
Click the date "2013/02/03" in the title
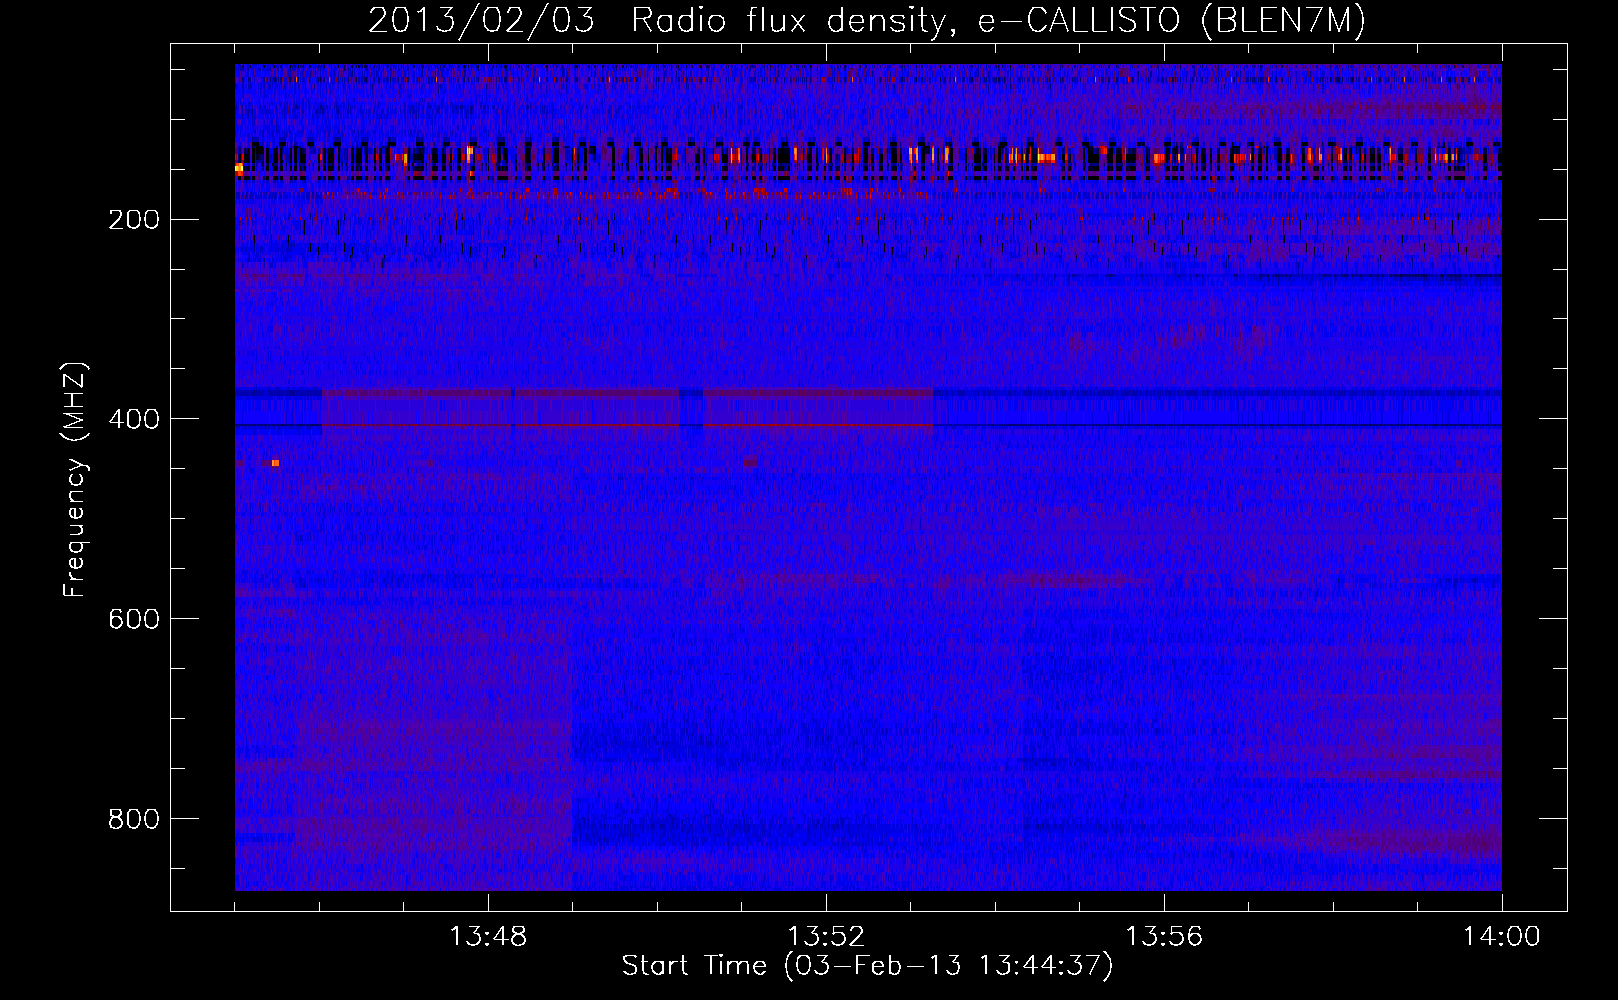481,22
